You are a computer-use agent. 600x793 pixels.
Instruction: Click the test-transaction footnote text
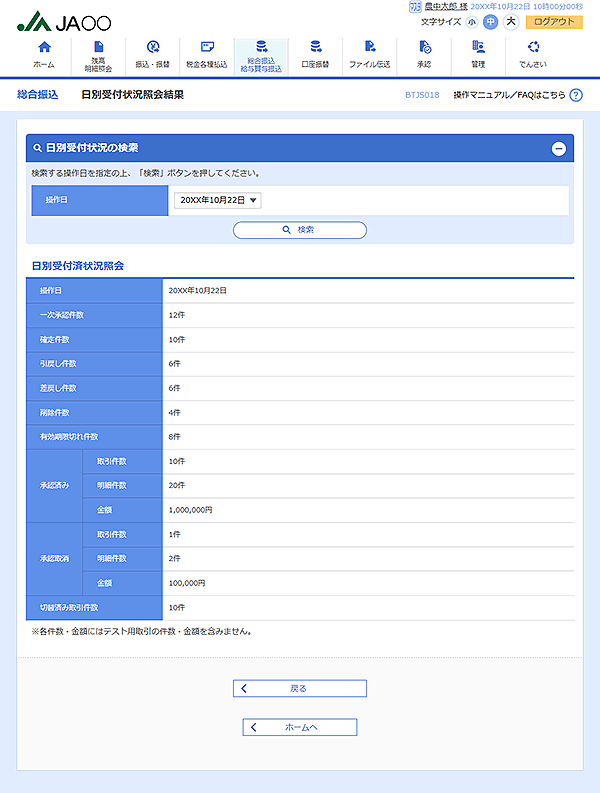point(142,632)
